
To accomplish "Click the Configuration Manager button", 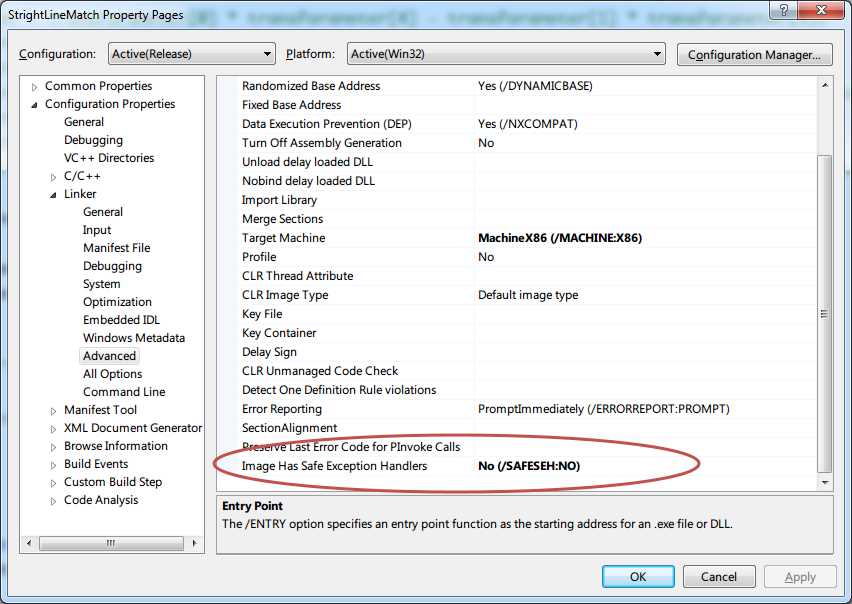I will [x=754, y=55].
